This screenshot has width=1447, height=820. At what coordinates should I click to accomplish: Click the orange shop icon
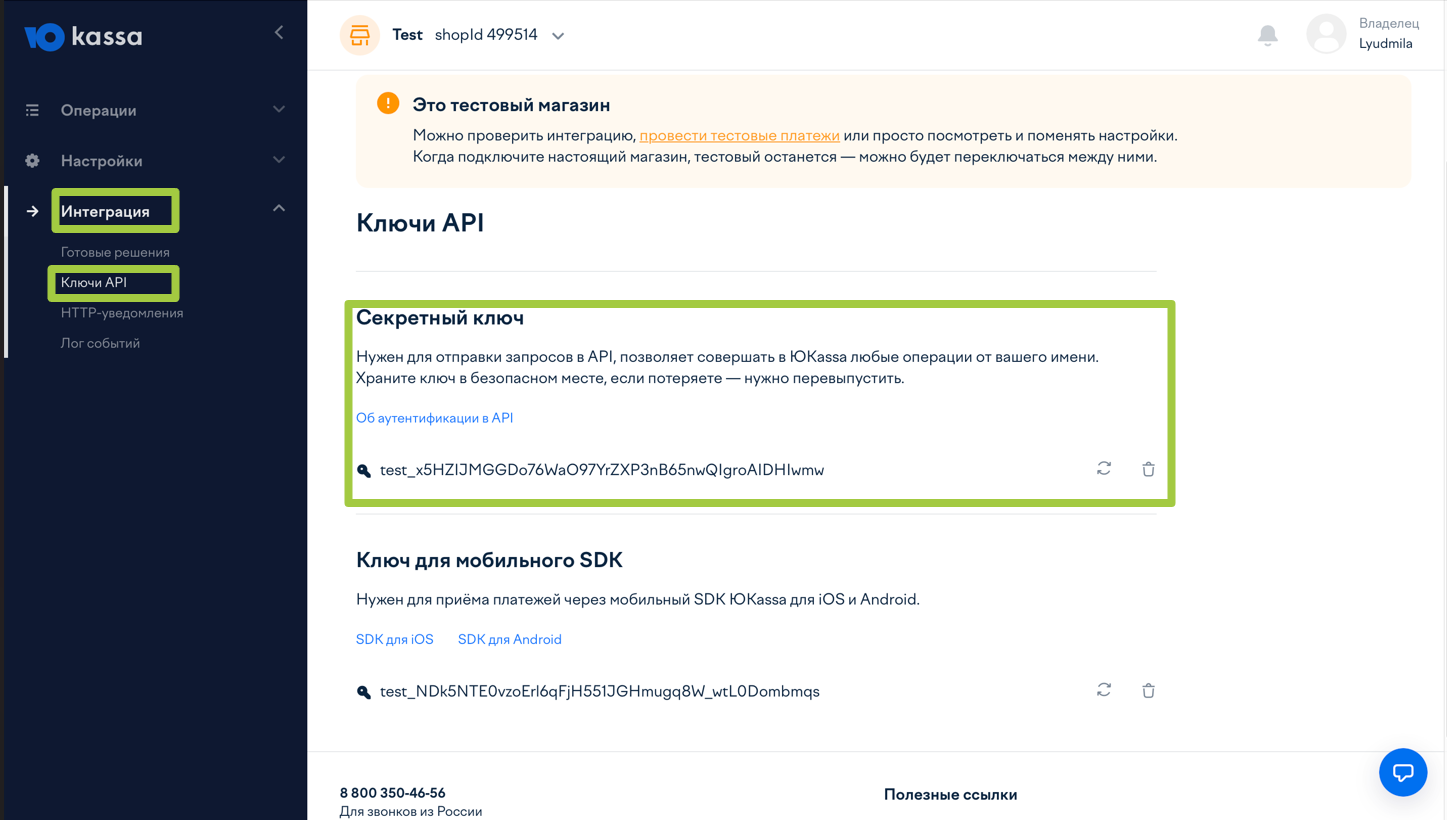point(360,35)
